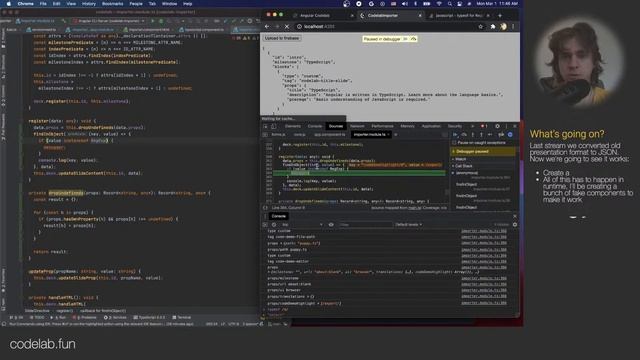Click Upload to firebase button
640x360 pixels.
(x=282, y=38)
